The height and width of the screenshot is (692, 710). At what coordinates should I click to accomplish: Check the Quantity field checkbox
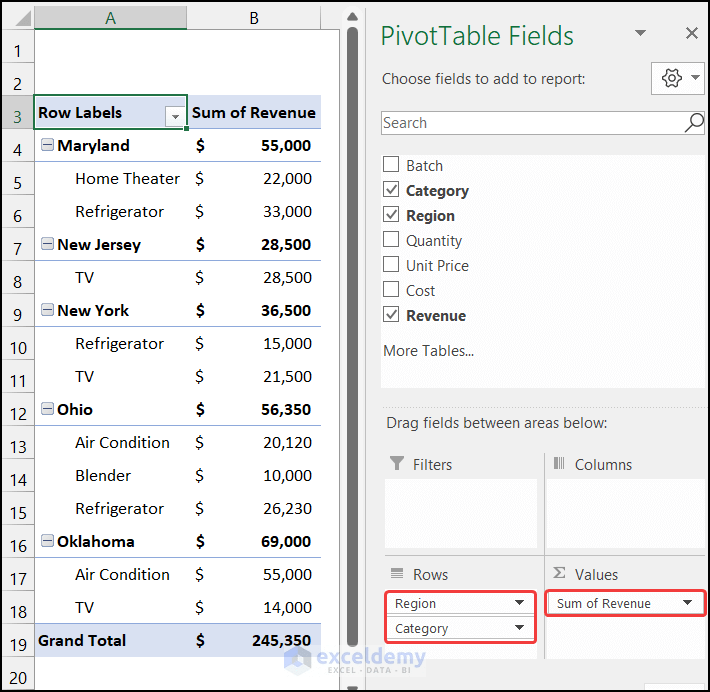(391, 239)
